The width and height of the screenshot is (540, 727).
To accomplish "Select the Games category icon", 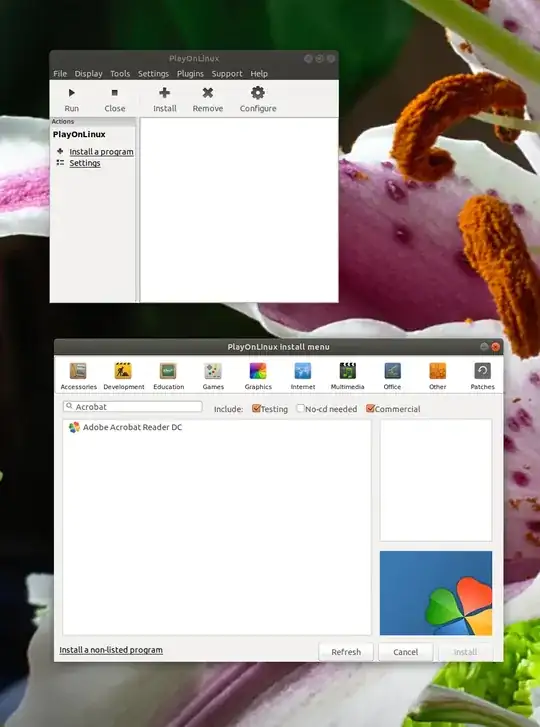I will point(213,371).
